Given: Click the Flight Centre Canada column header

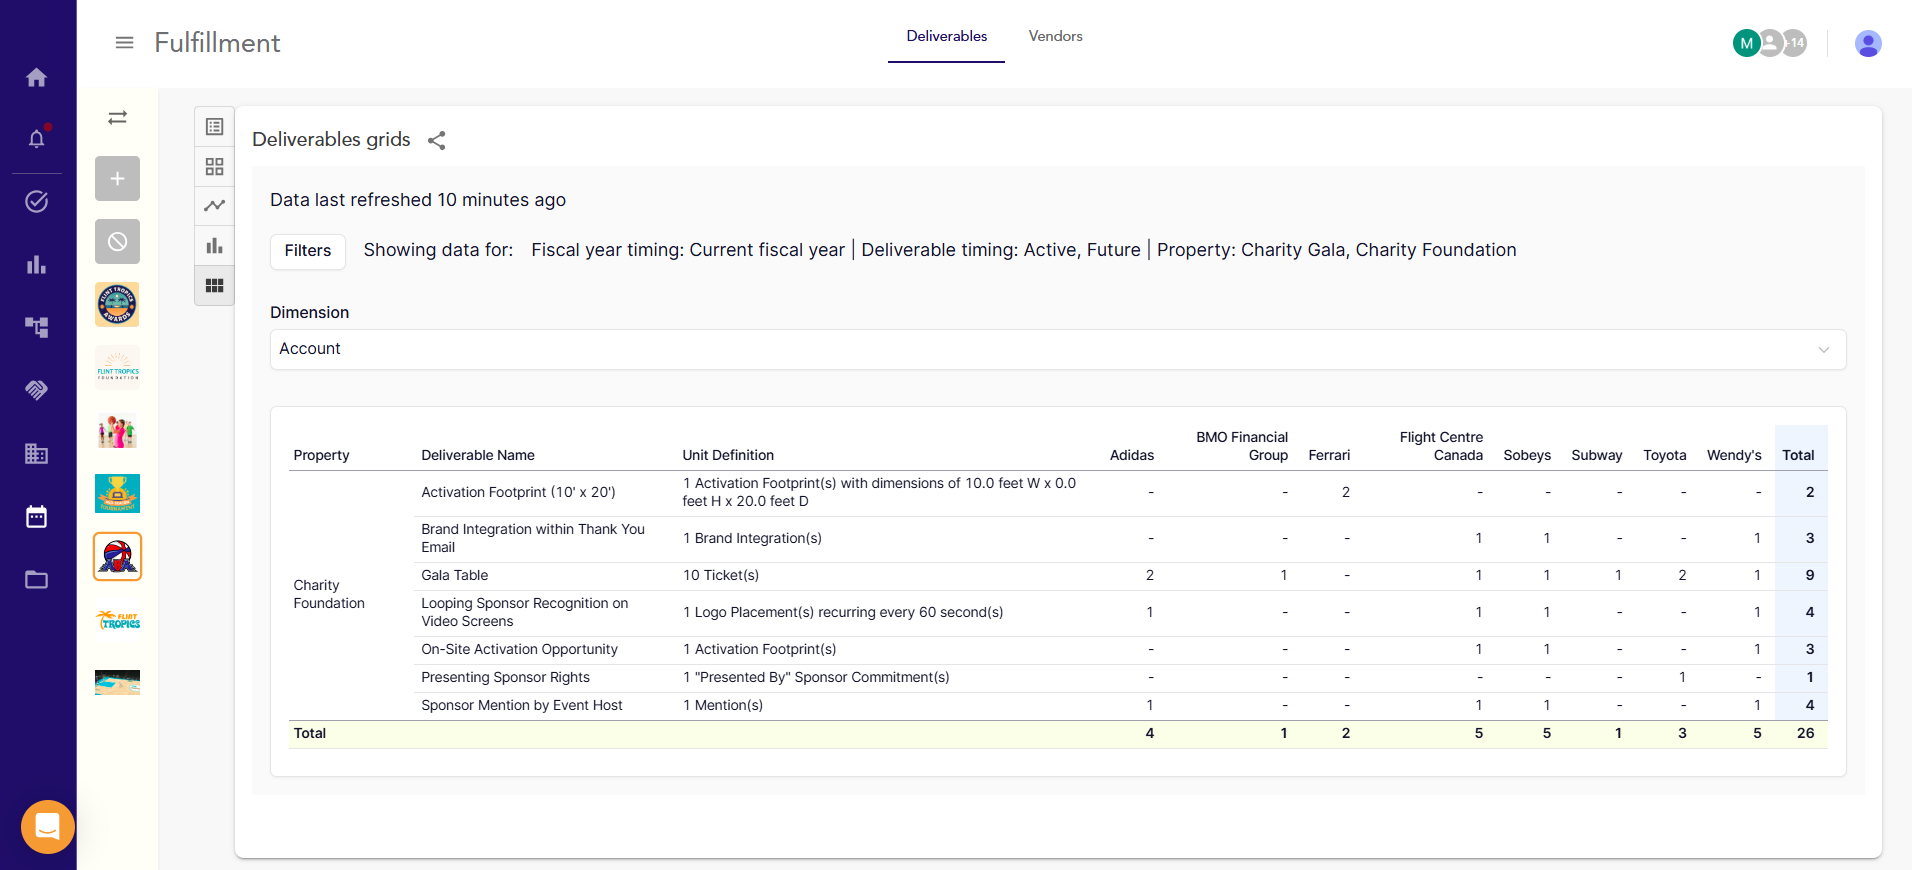Looking at the screenshot, I should pyautogui.click(x=1441, y=446).
